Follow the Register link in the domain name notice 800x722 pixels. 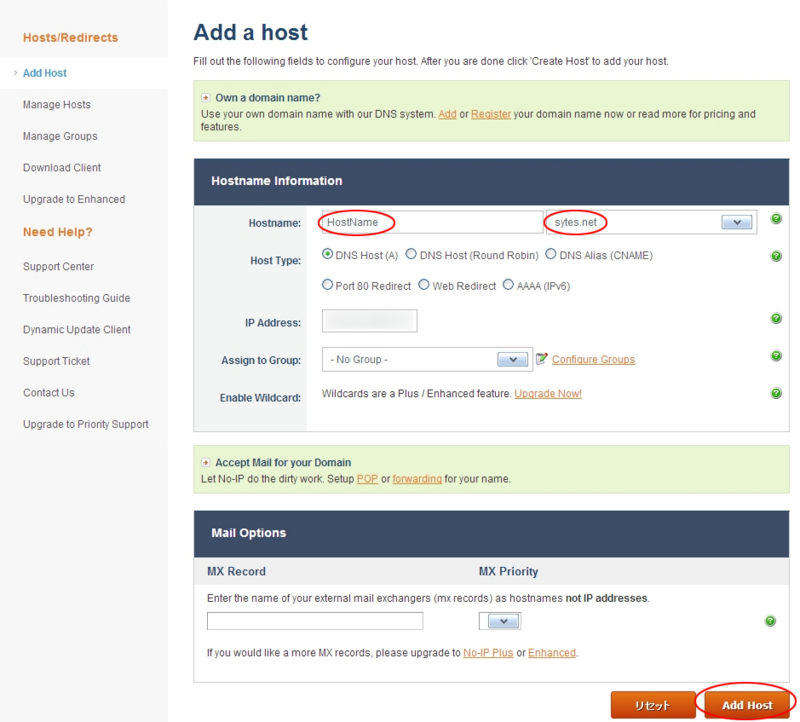click(x=491, y=114)
